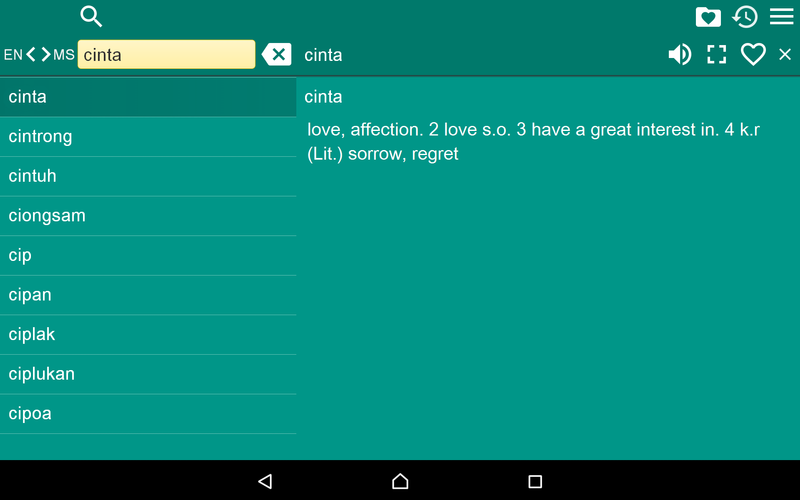This screenshot has width=800, height=500.
Task: Open the search history clock icon
Action: point(745,17)
